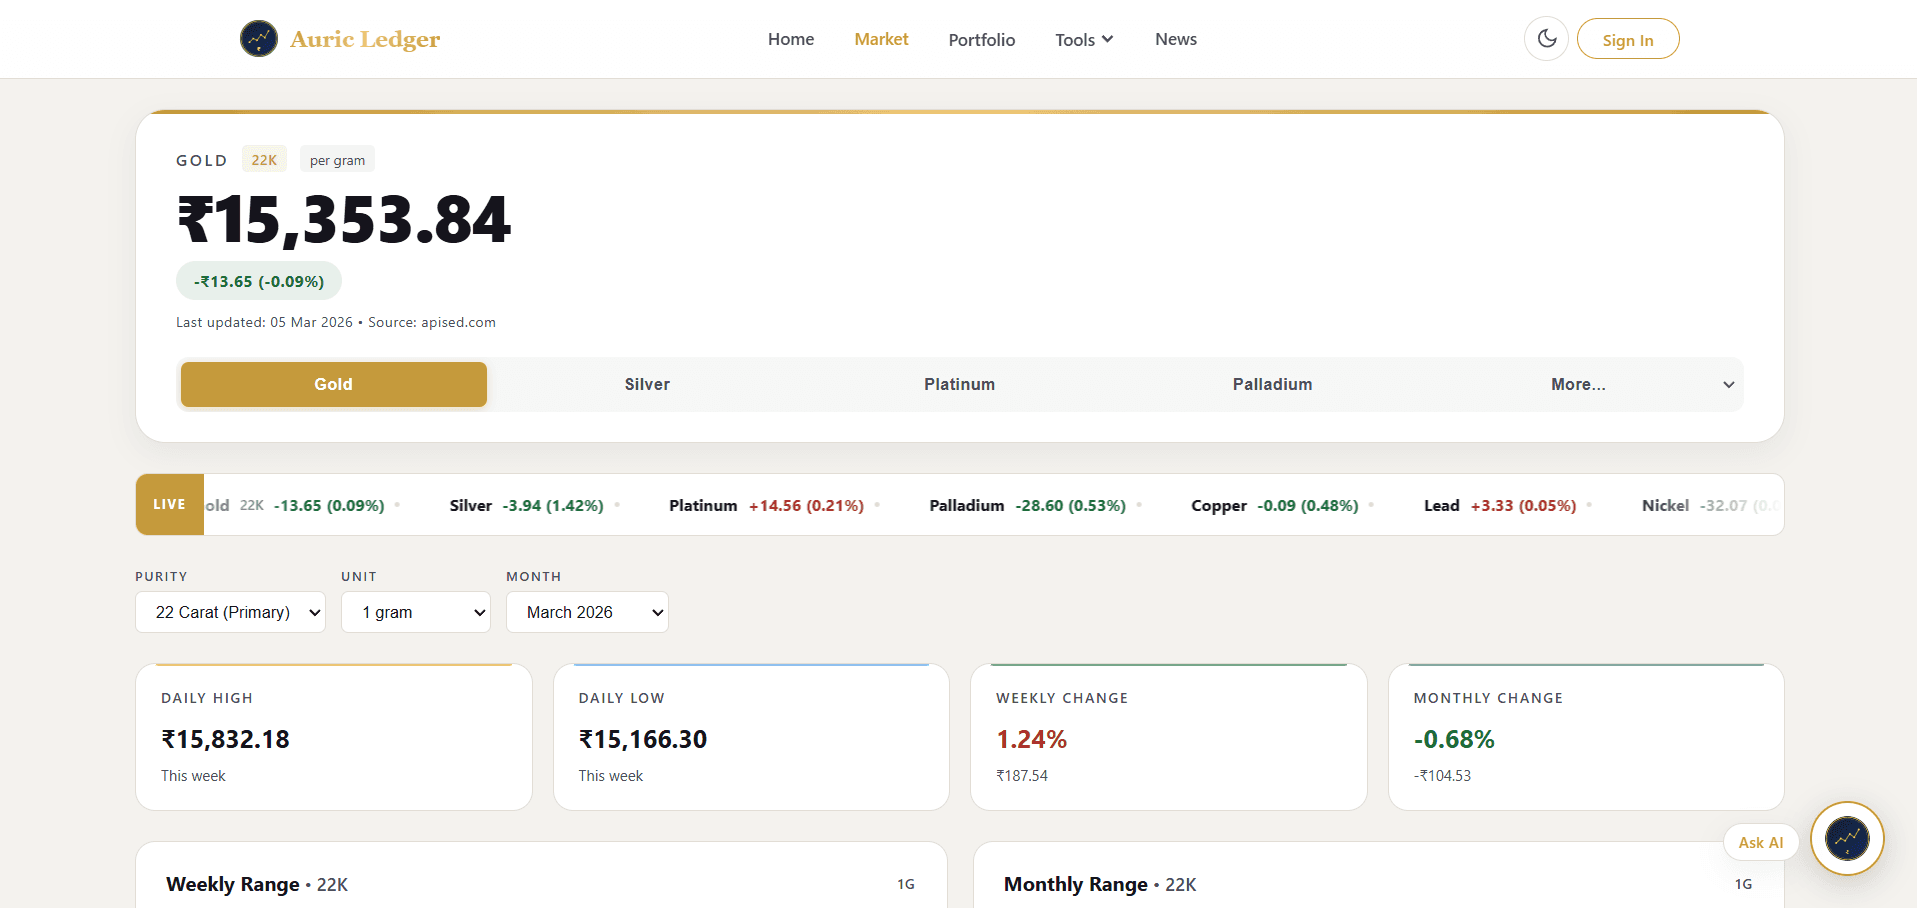Toggle dark mode with the moon icon

click(1546, 38)
